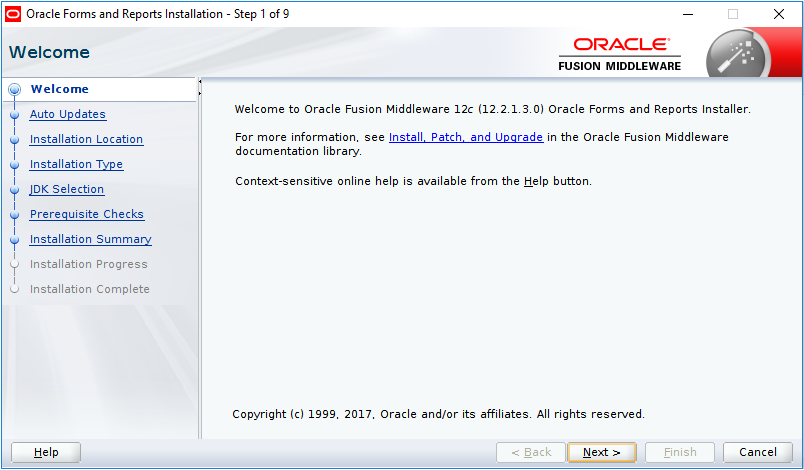Jump to the JDK Selection step
This screenshot has width=804, height=470.
point(66,189)
